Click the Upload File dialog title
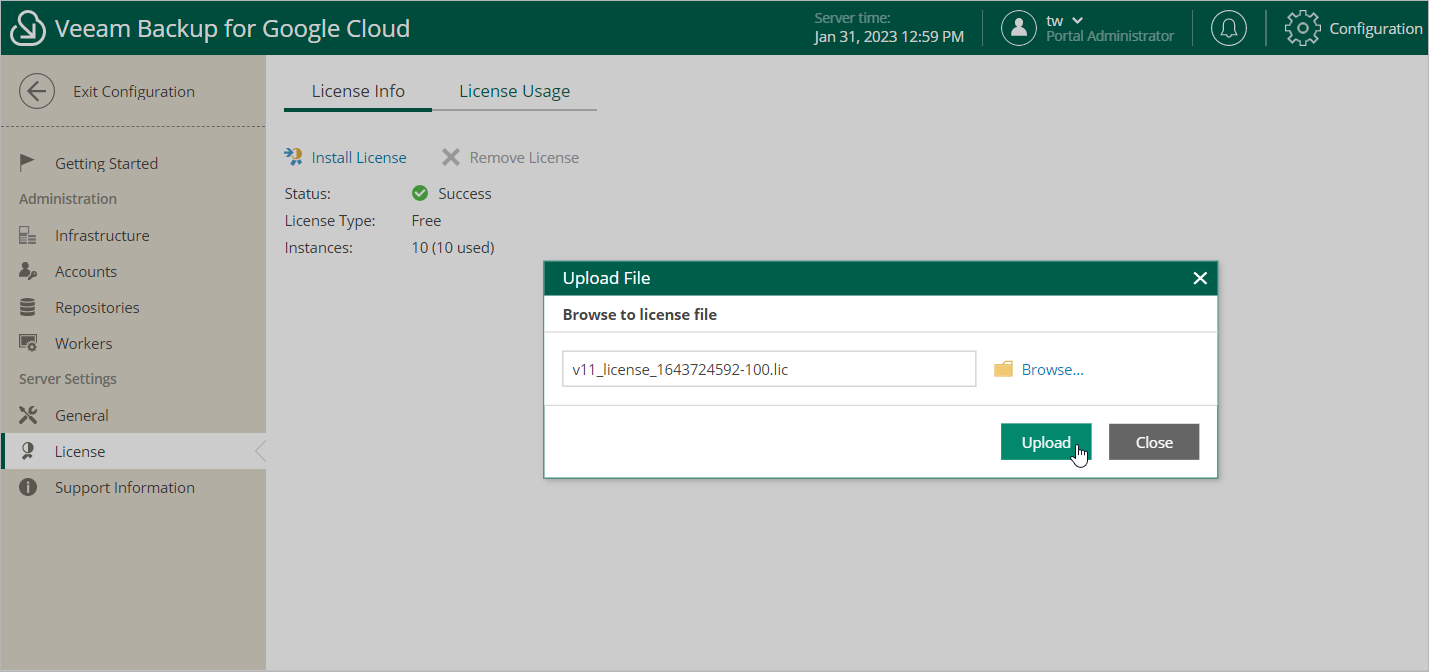Image resolution: width=1429 pixels, height=672 pixels. (607, 278)
